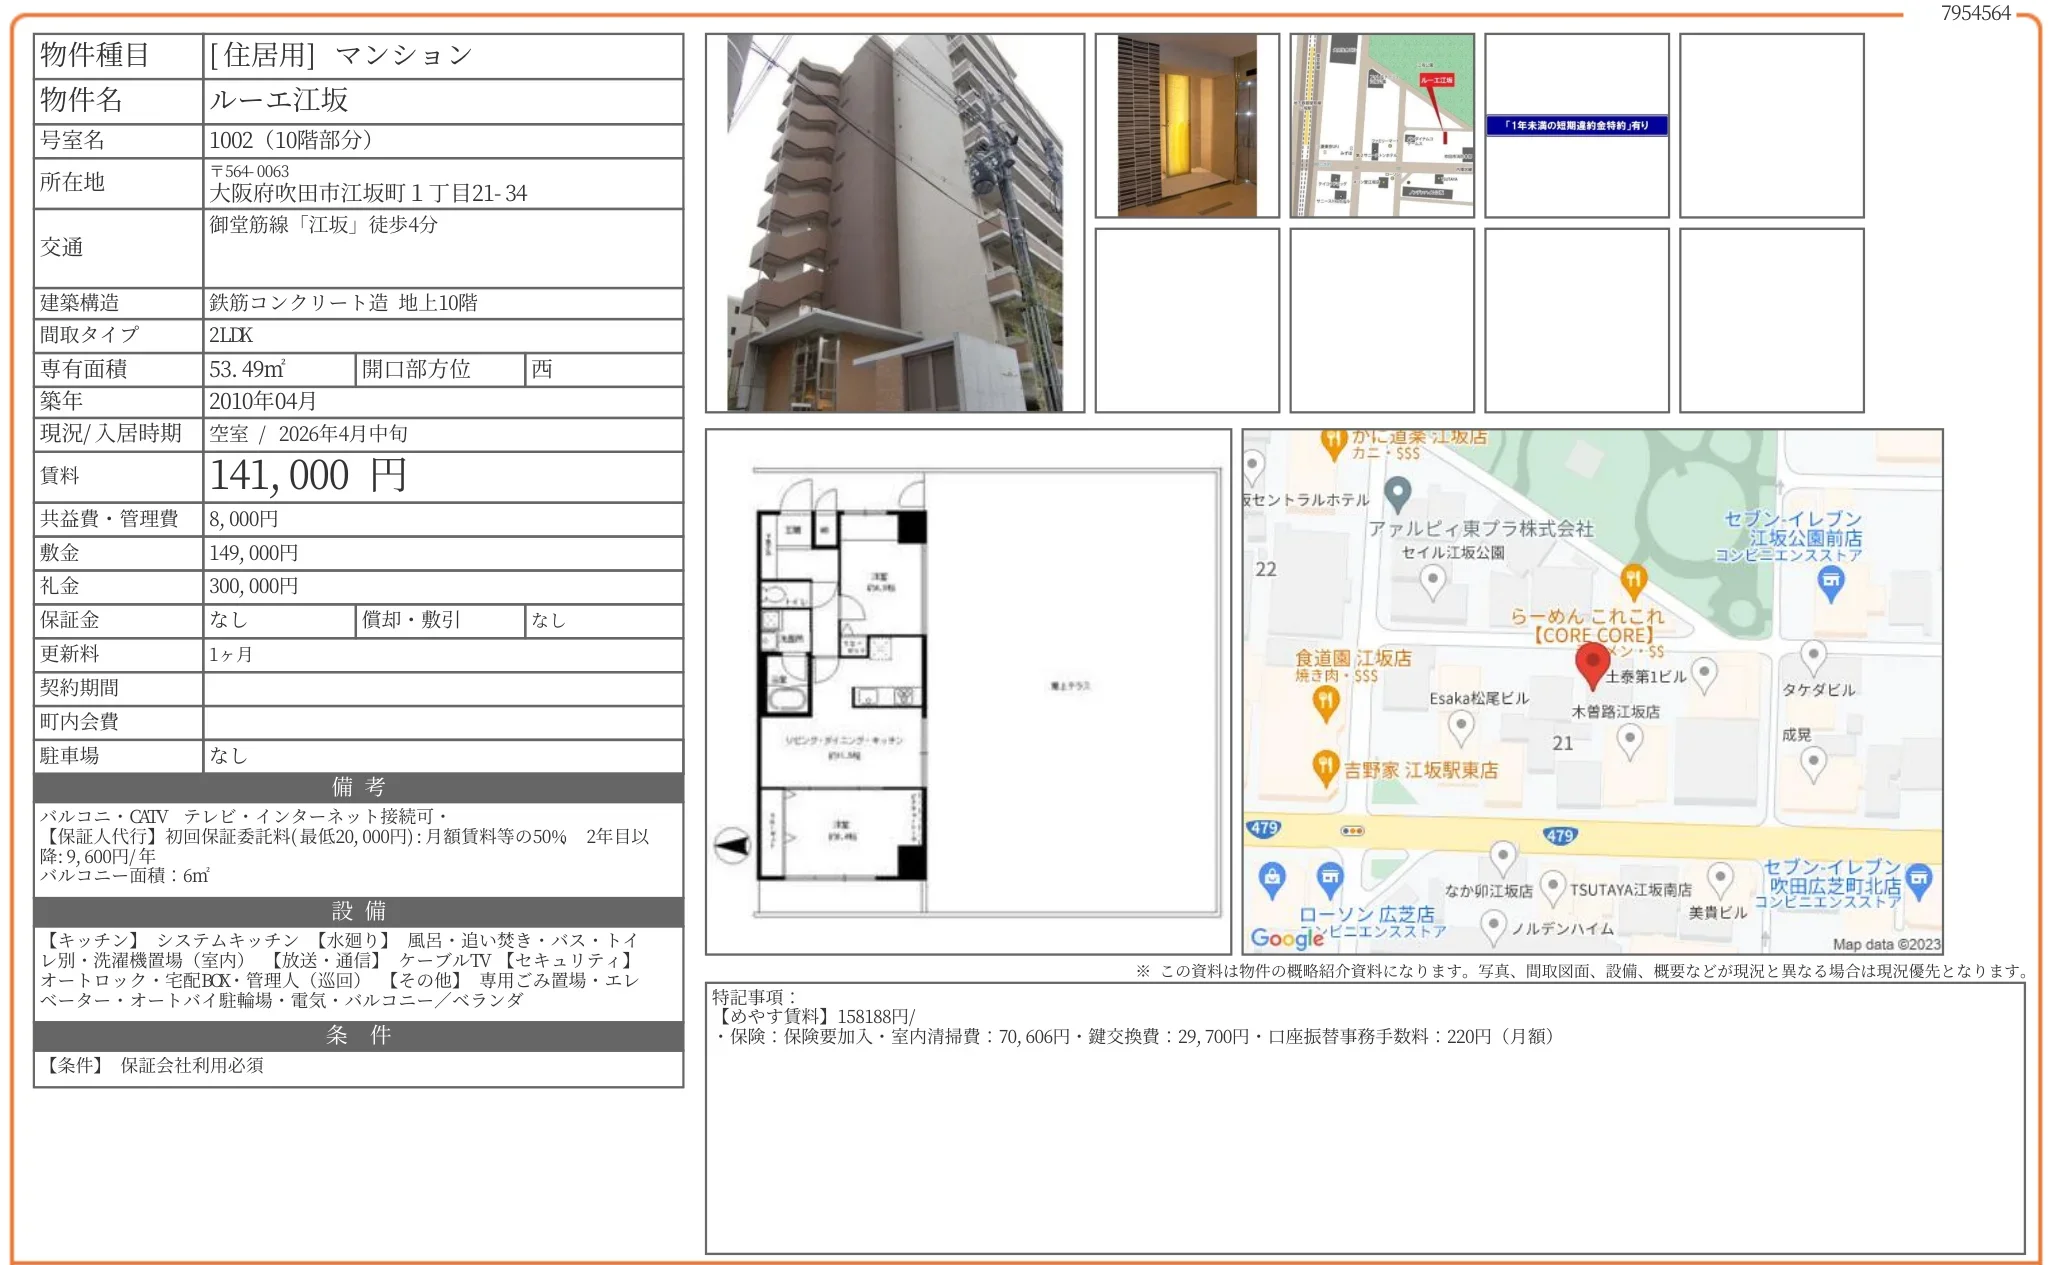
Task: Click the Map data ©2023 attribution text
Action: click(x=1885, y=944)
